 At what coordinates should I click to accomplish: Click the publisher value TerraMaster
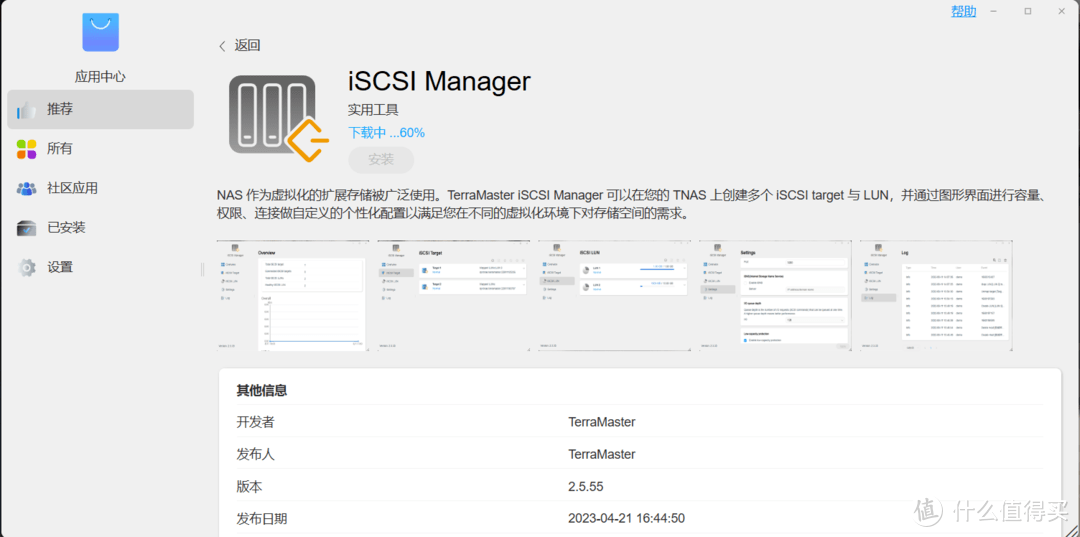(602, 454)
